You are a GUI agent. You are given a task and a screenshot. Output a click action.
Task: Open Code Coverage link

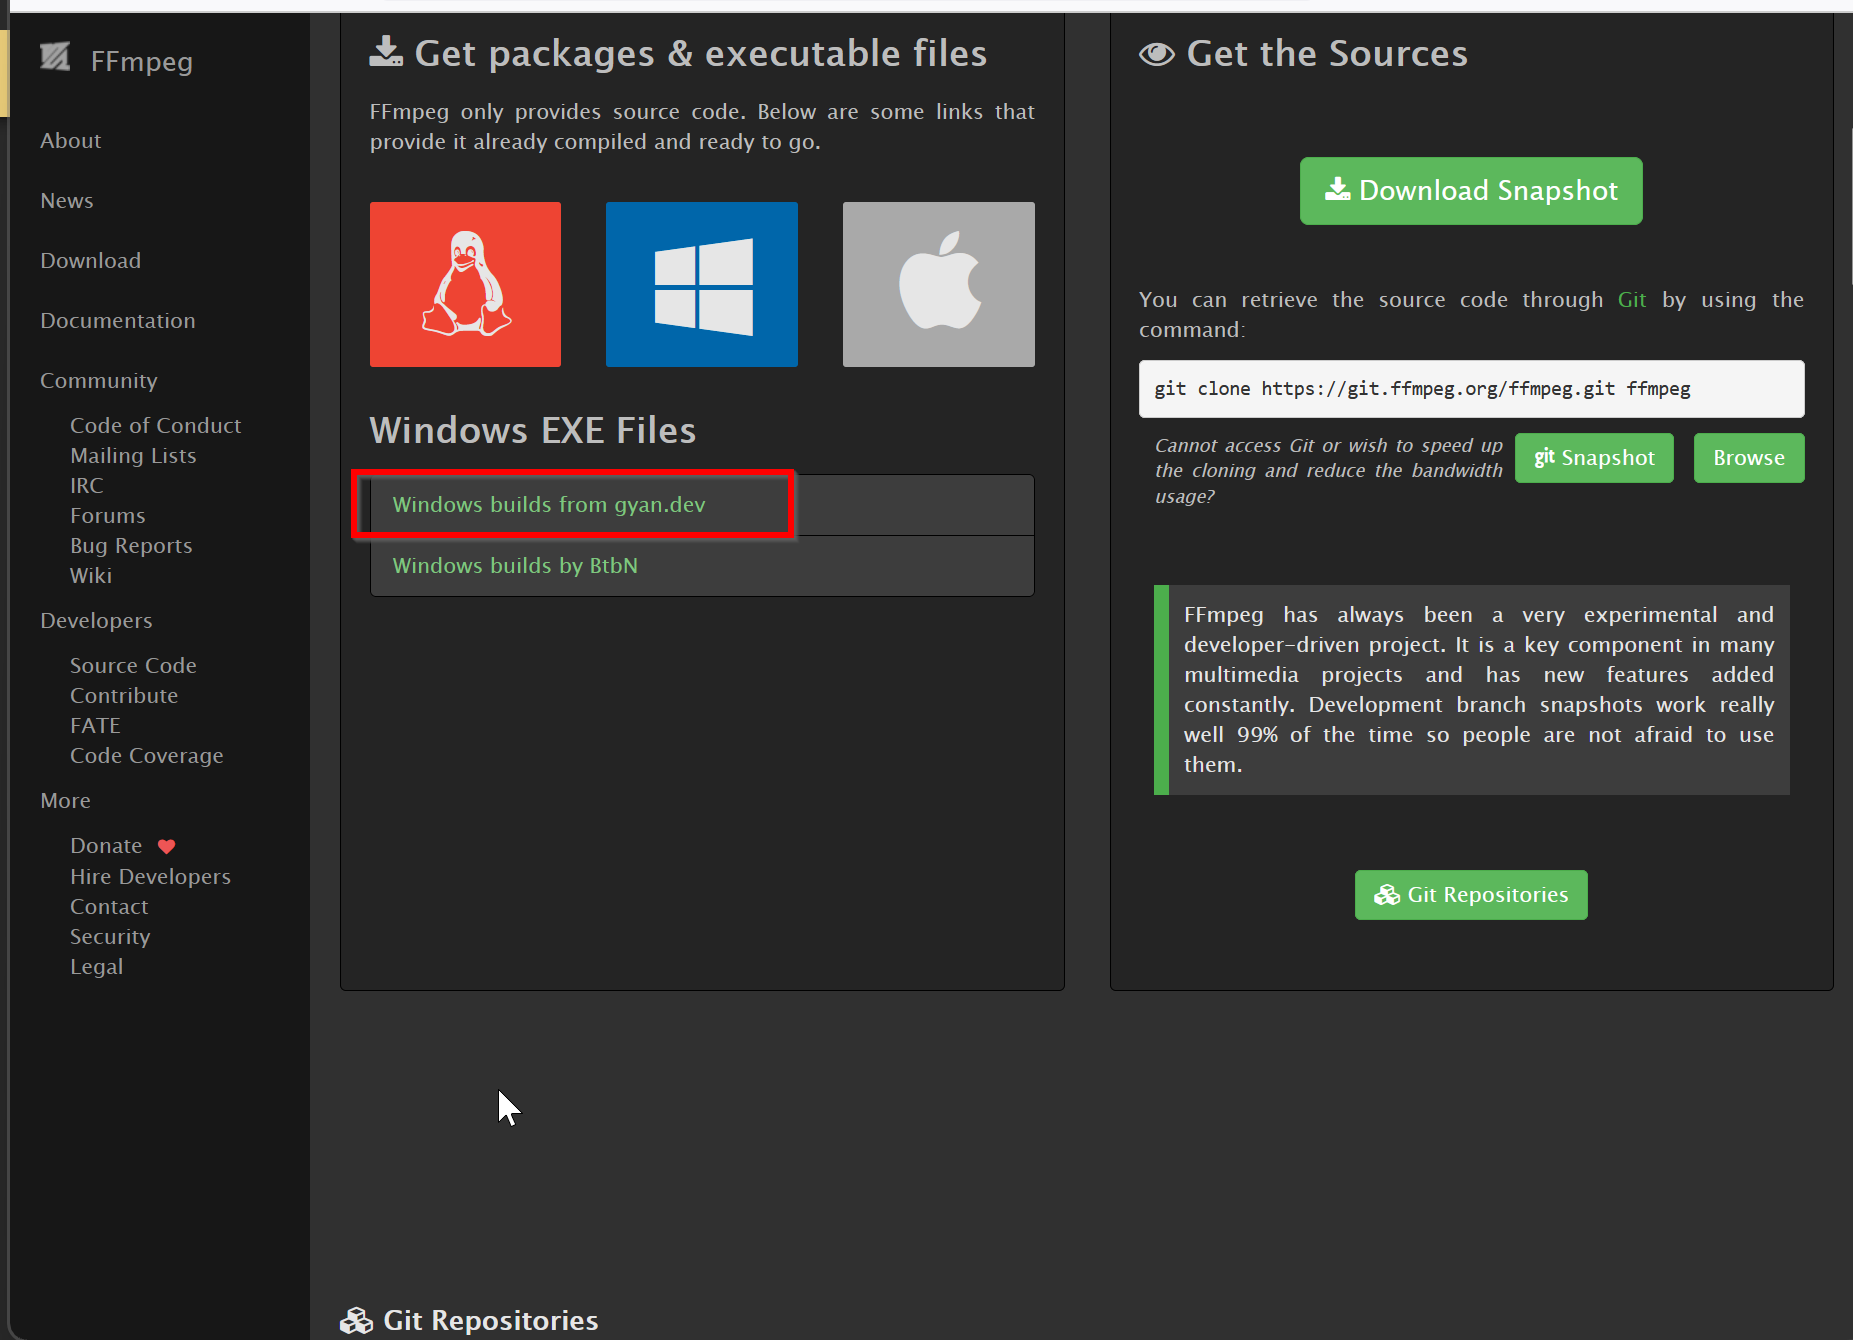coord(147,756)
